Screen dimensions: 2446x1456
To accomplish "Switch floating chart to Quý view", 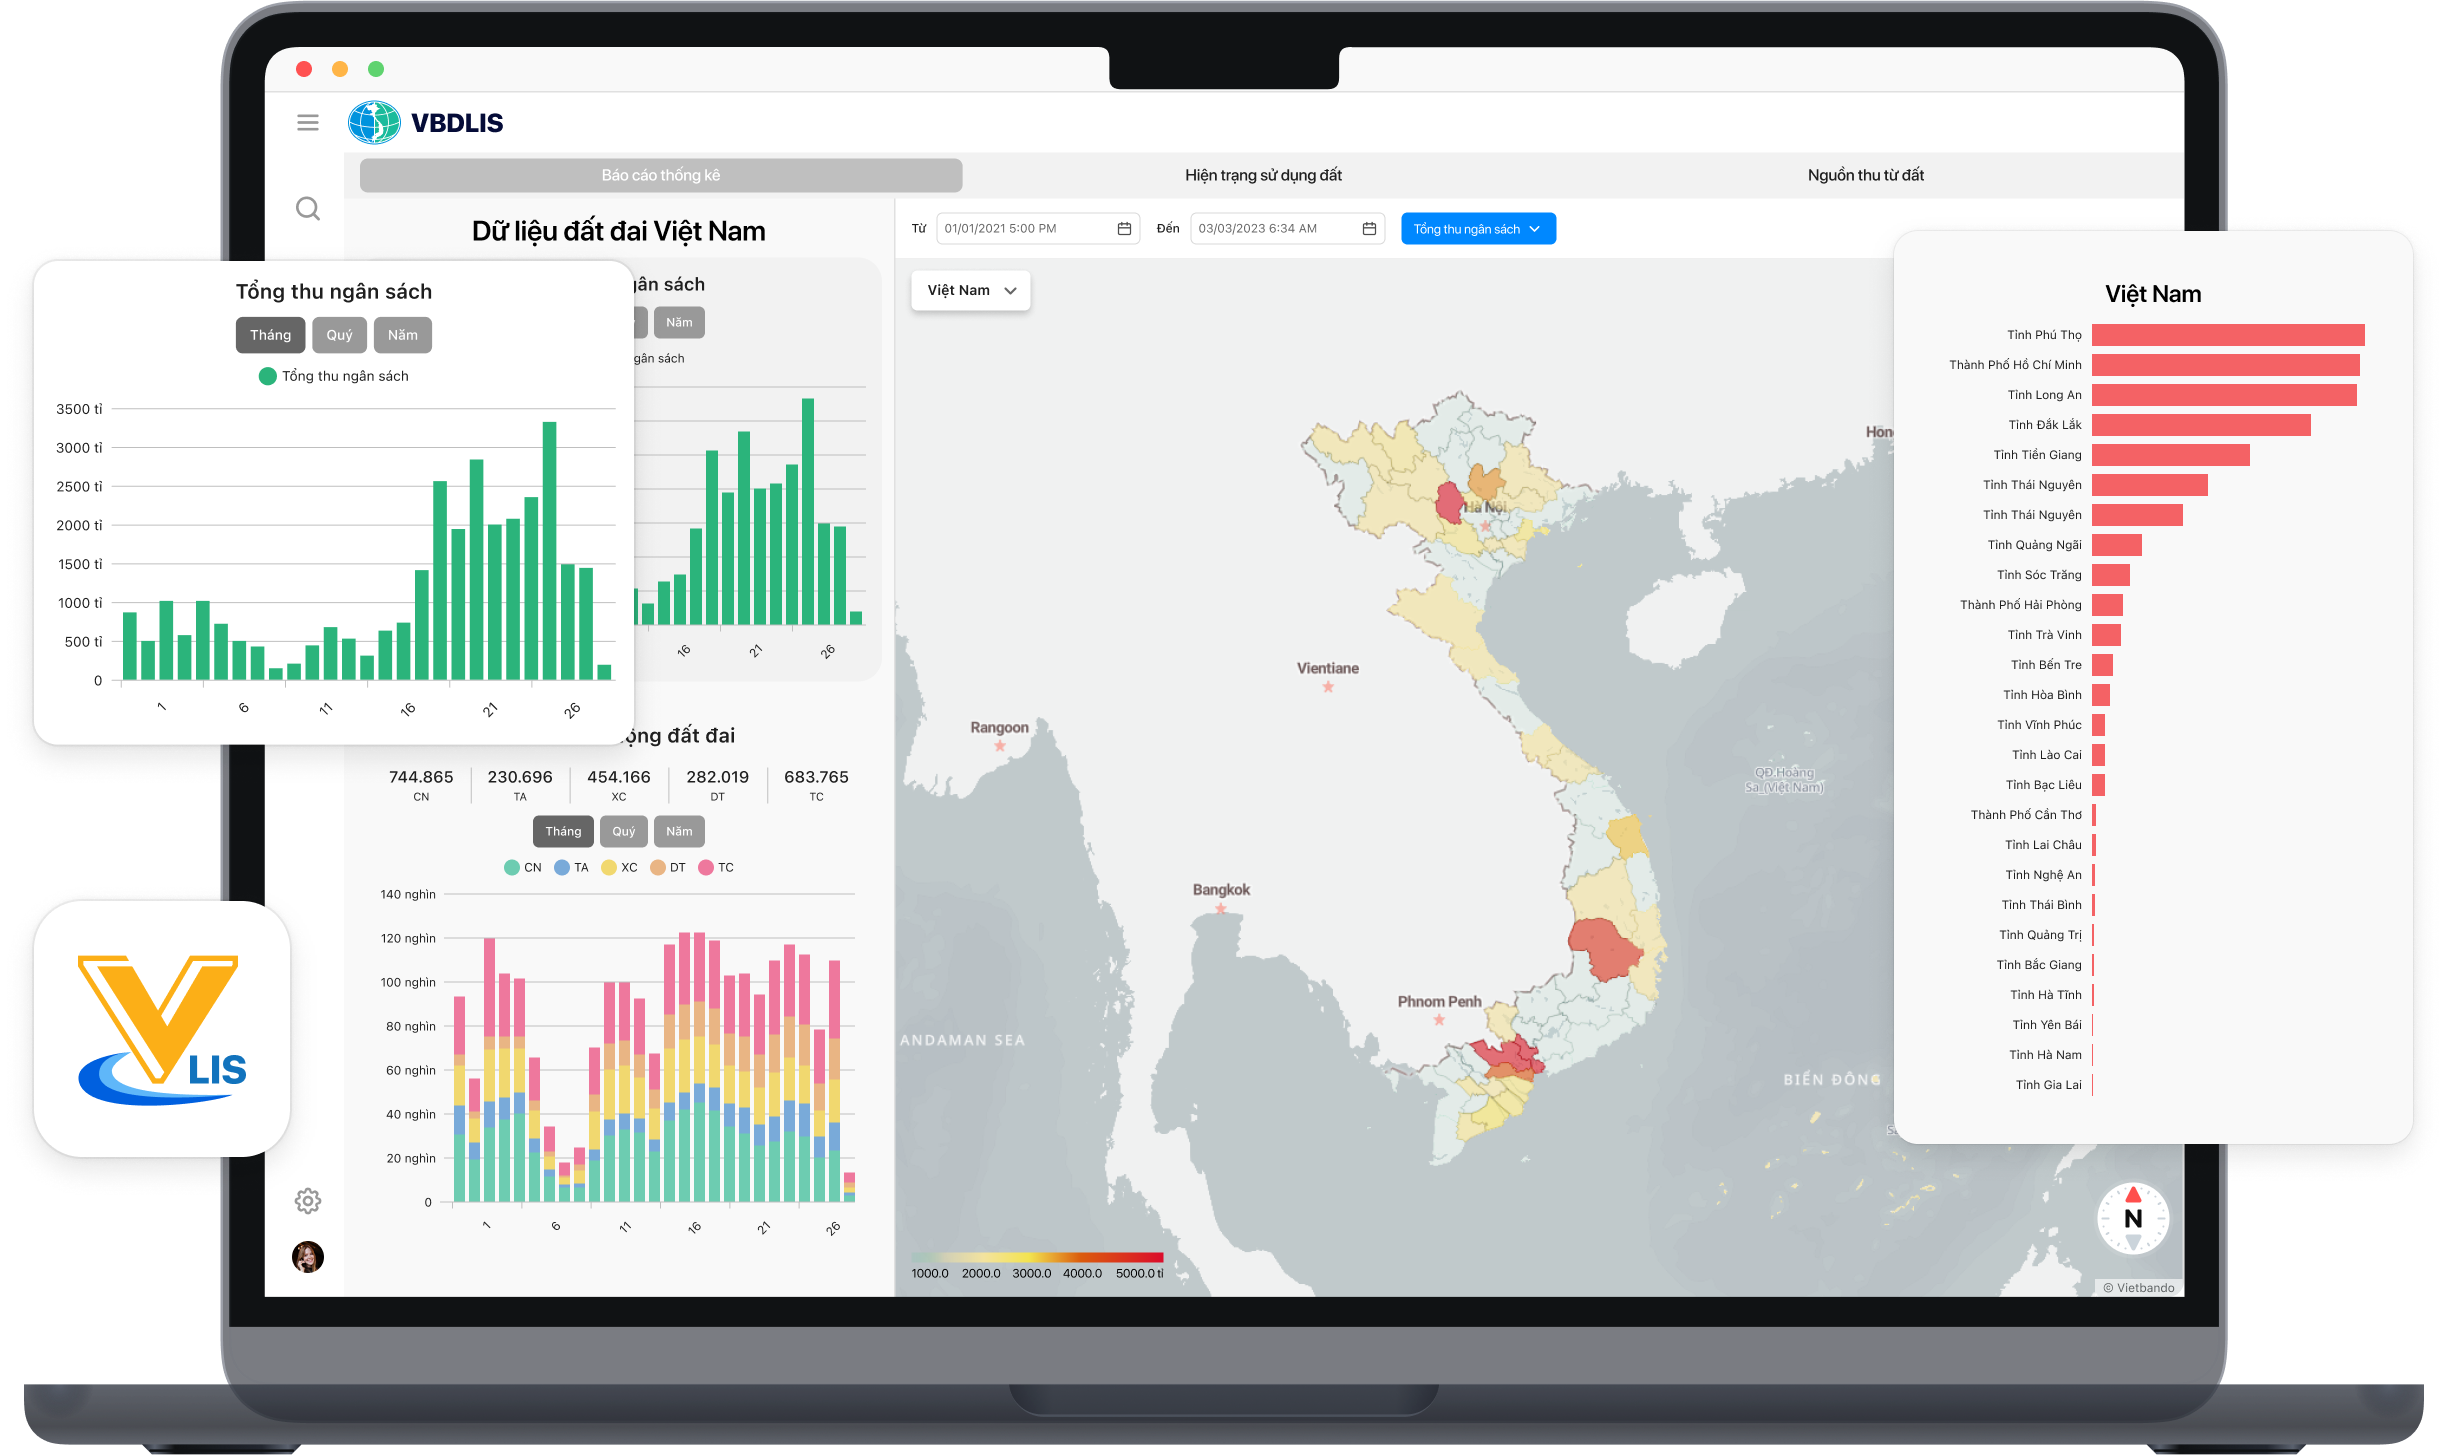I will coord(339,335).
